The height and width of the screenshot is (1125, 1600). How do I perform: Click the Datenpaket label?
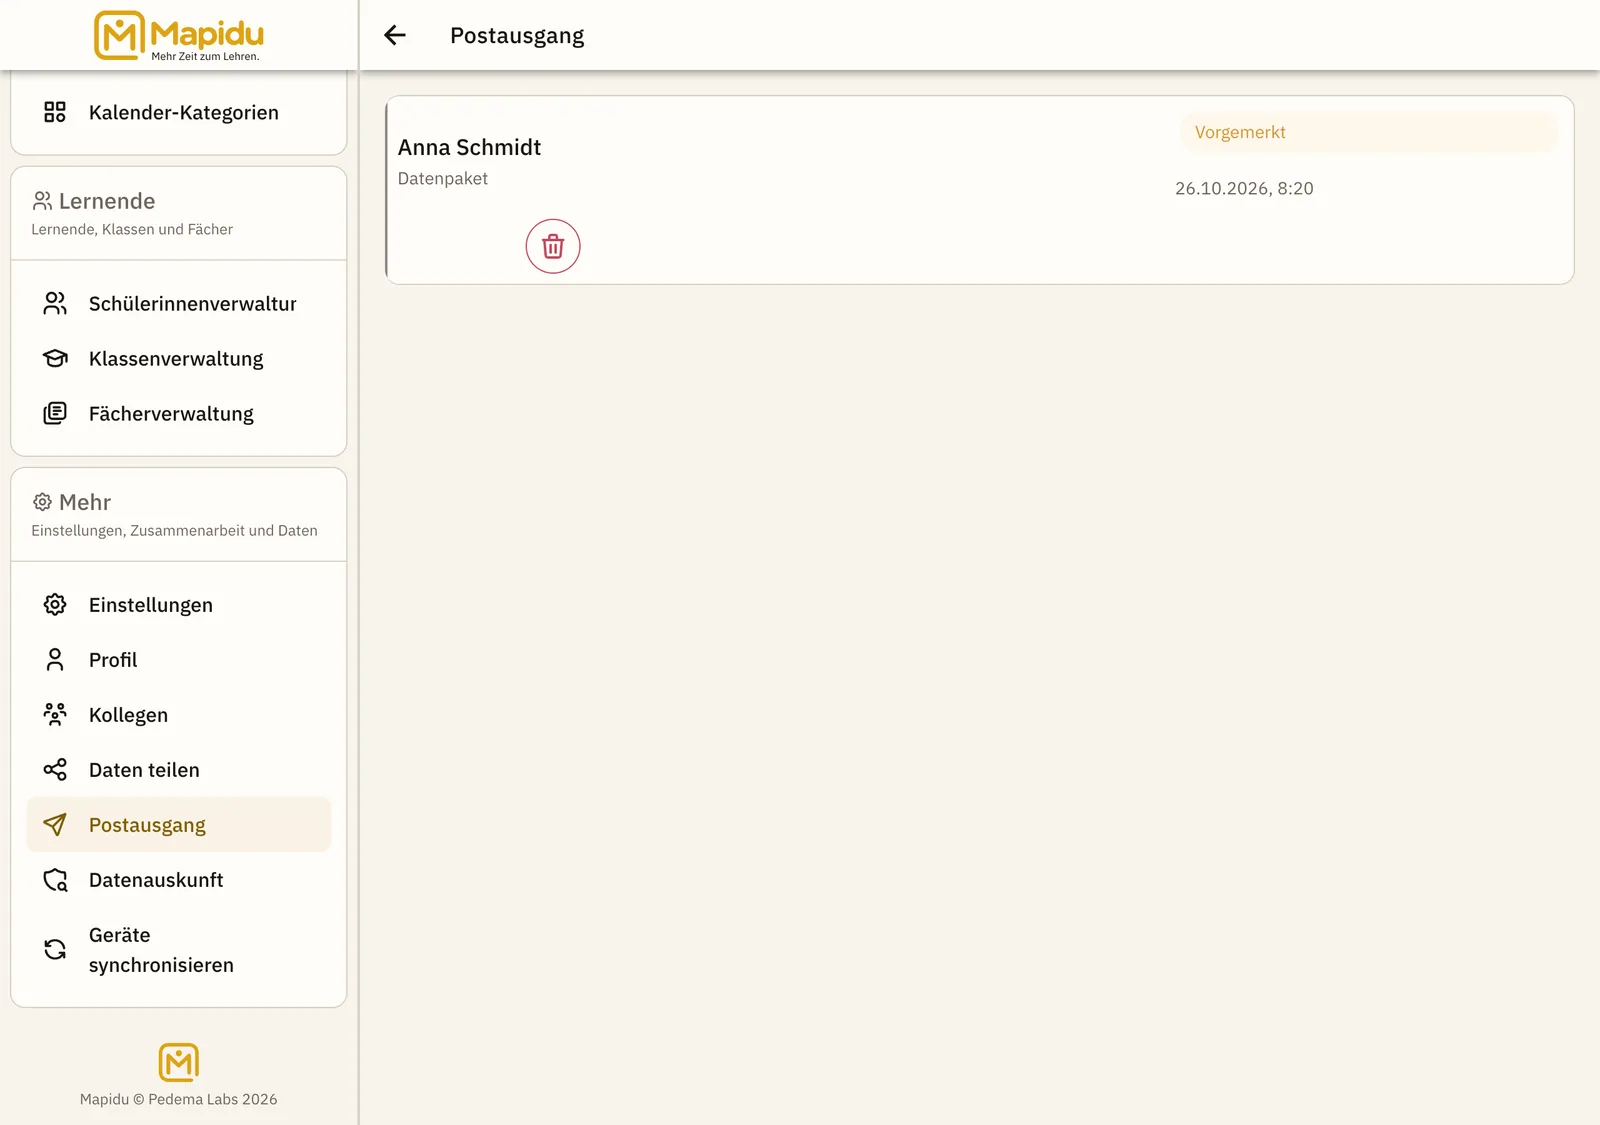(443, 178)
